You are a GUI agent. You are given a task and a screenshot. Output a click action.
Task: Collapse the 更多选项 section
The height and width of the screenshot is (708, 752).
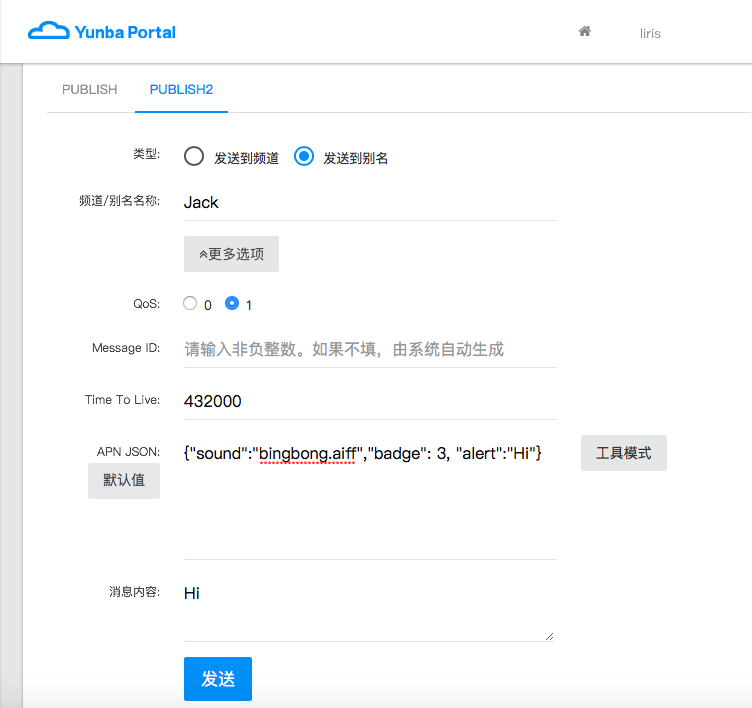click(x=231, y=254)
